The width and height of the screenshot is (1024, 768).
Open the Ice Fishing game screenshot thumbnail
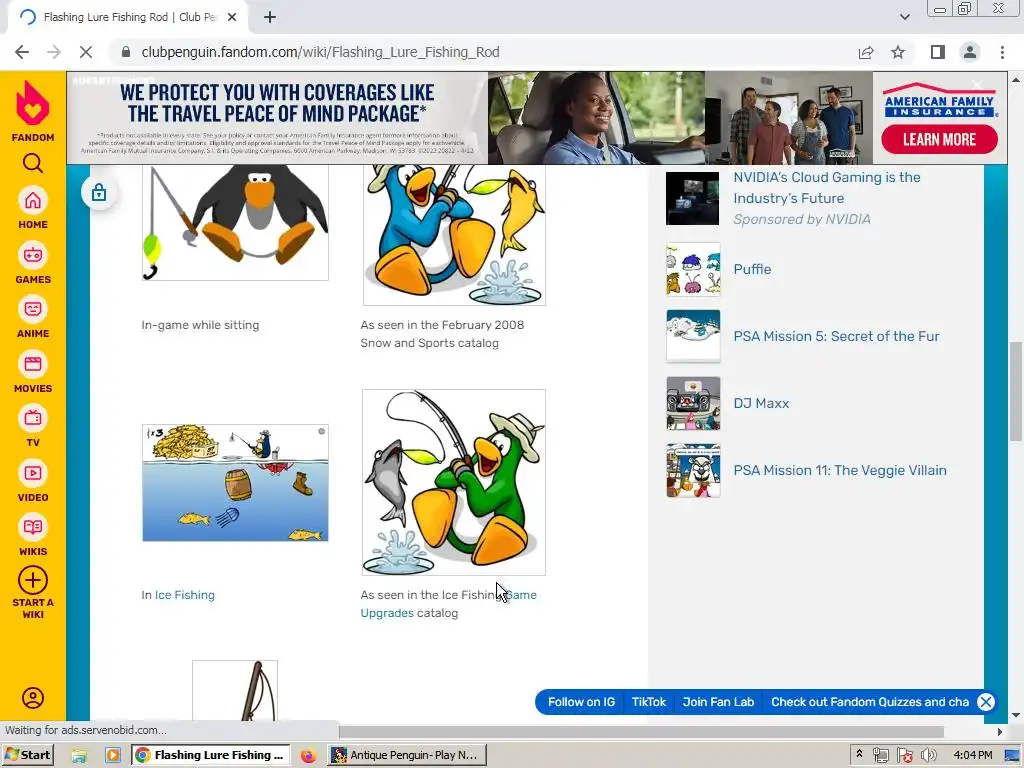click(235, 483)
